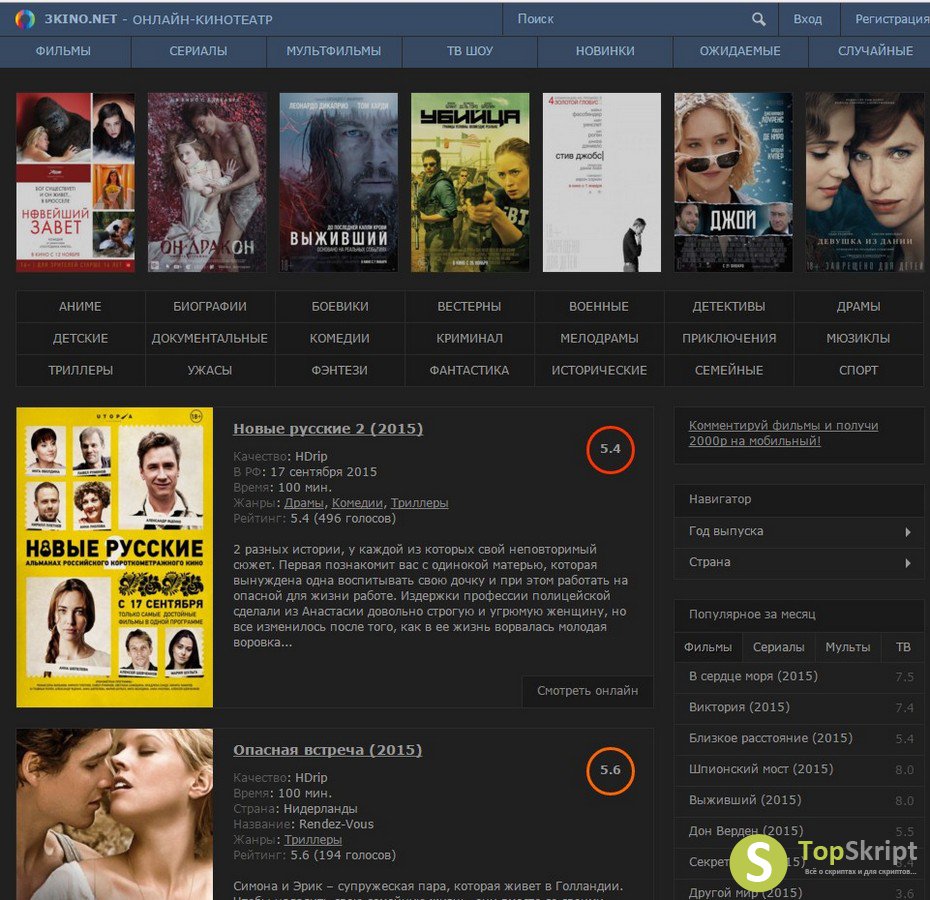The width and height of the screenshot is (930, 900).
Task: Select the ФАНТАСТИКА genre
Action: click(x=470, y=371)
